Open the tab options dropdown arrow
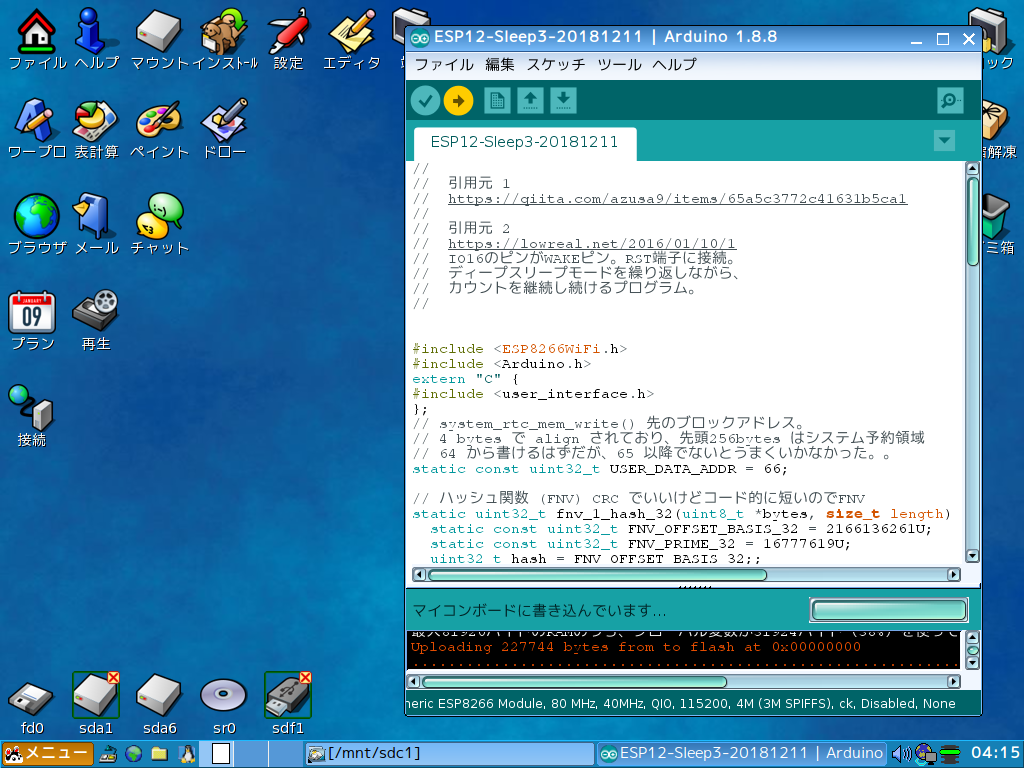This screenshot has width=1024, height=768. (944, 140)
